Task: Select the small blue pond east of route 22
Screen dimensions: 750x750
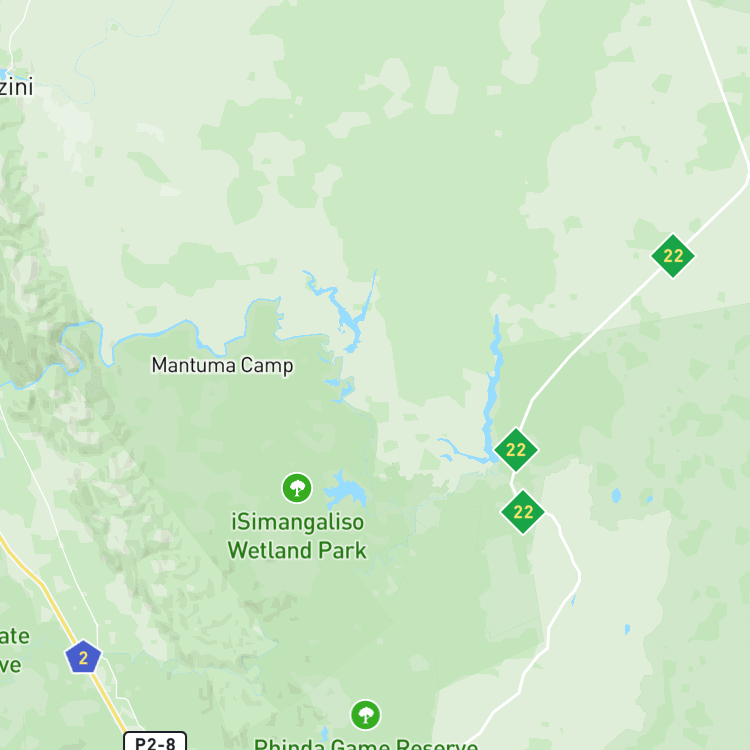Action: (x=616, y=496)
